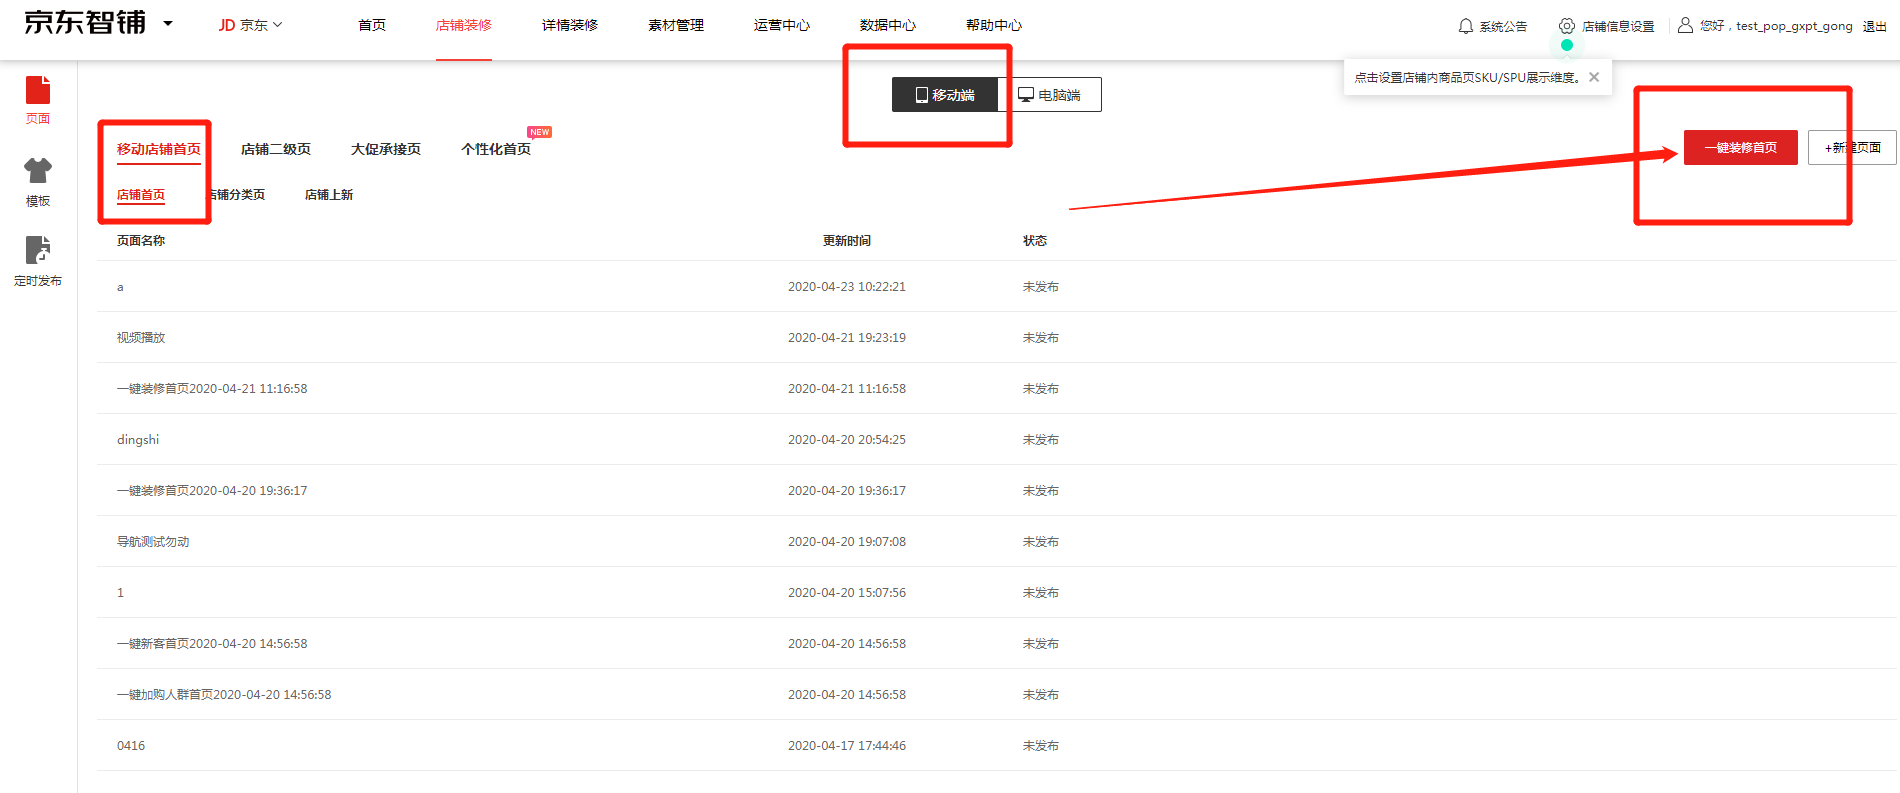Image resolution: width=1900 pixels, height=793 pixels.
Task: Click the page row named a
Action: [x=996, y=287]
